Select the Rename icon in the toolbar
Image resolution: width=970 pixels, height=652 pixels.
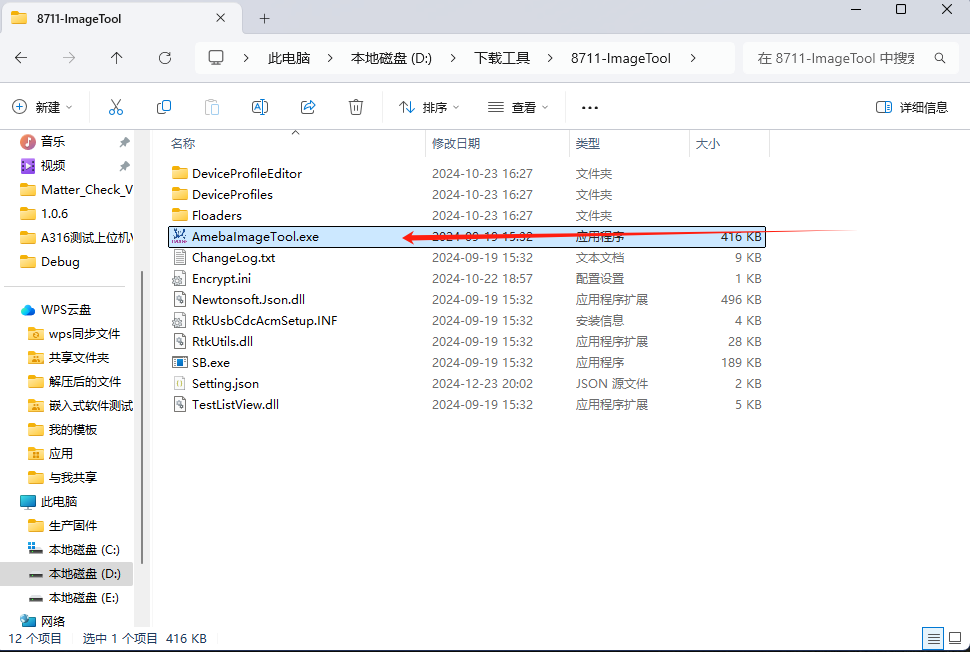[x=259, y=106]
